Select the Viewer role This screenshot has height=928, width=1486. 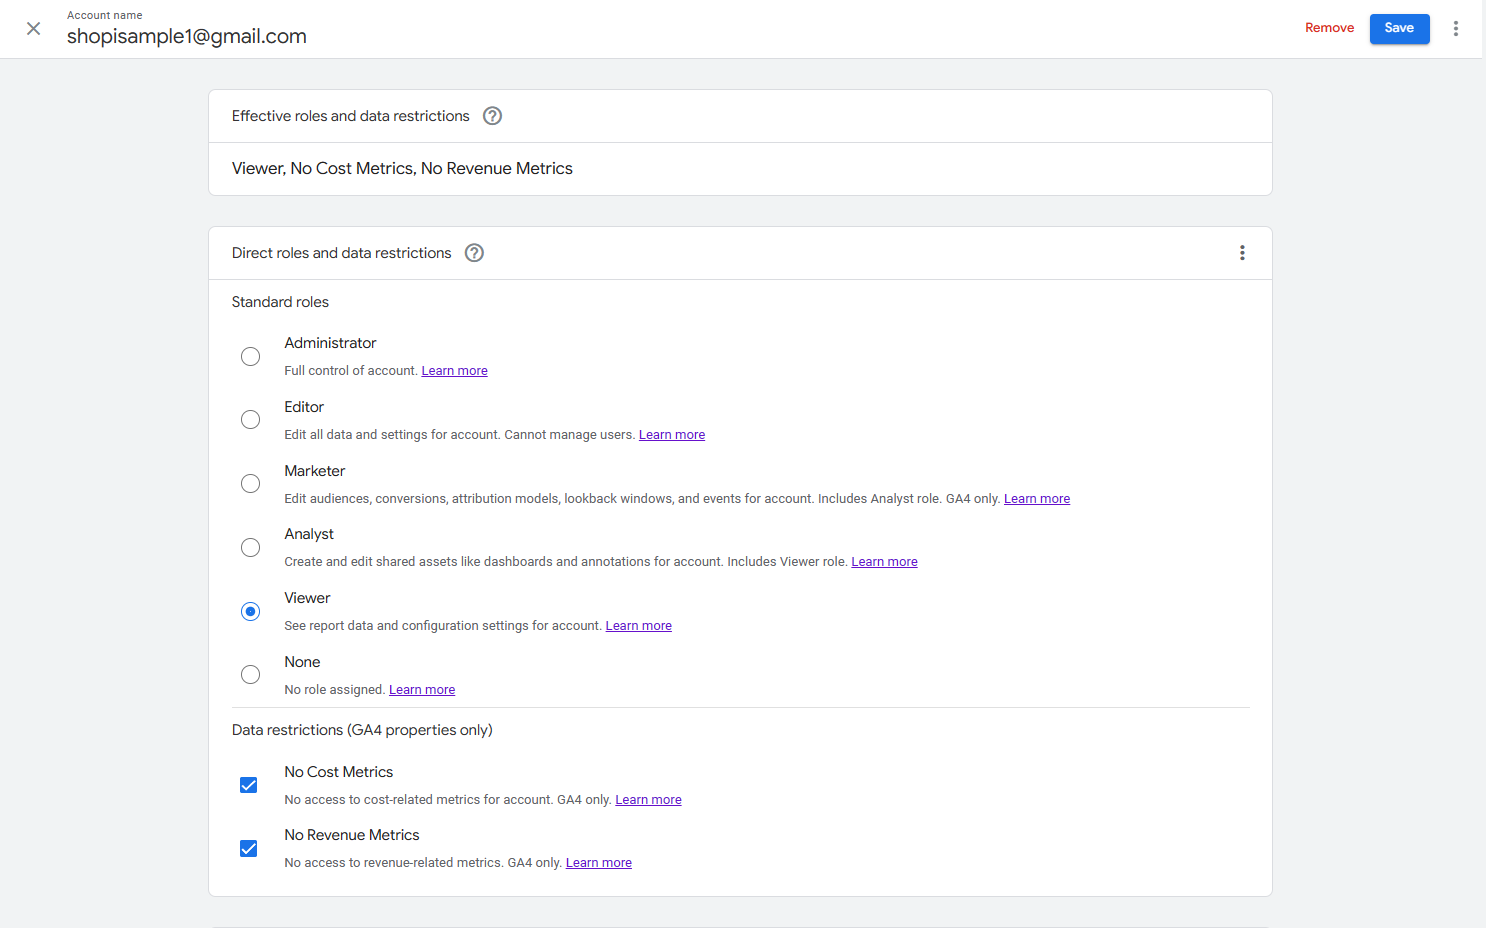[251, 612]
